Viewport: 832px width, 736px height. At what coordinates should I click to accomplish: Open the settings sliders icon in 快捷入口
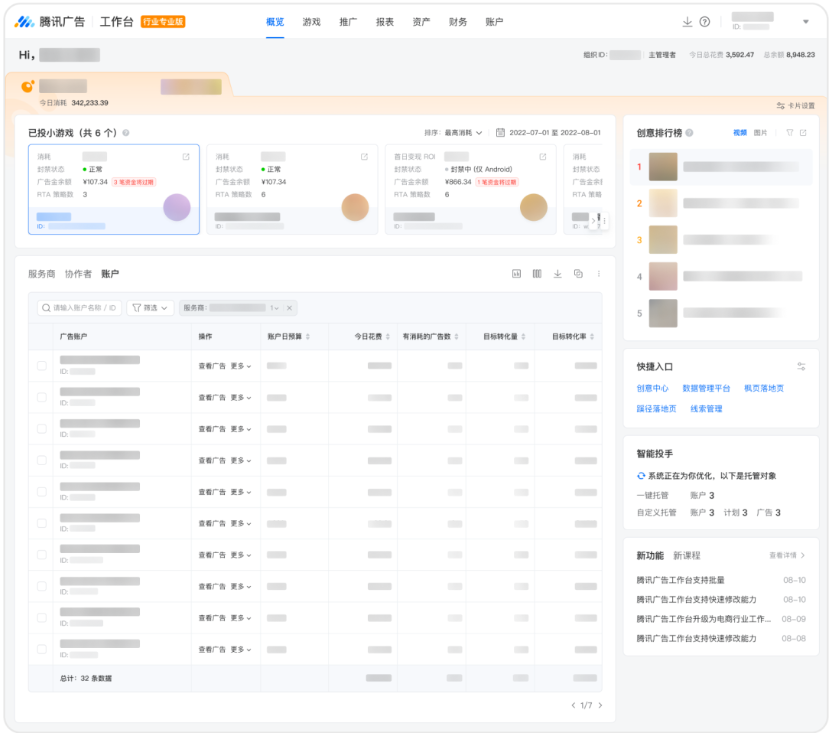[801, 366]
